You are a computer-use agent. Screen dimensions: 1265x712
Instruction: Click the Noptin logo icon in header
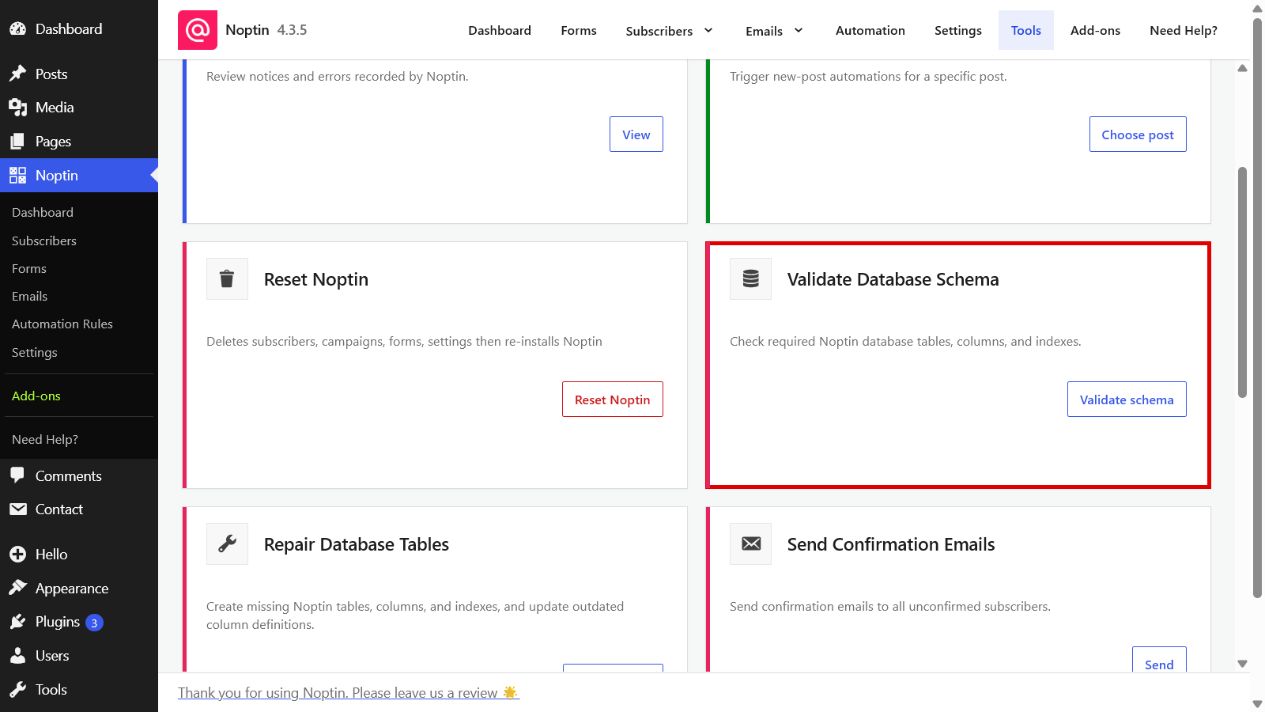point(198,30)
